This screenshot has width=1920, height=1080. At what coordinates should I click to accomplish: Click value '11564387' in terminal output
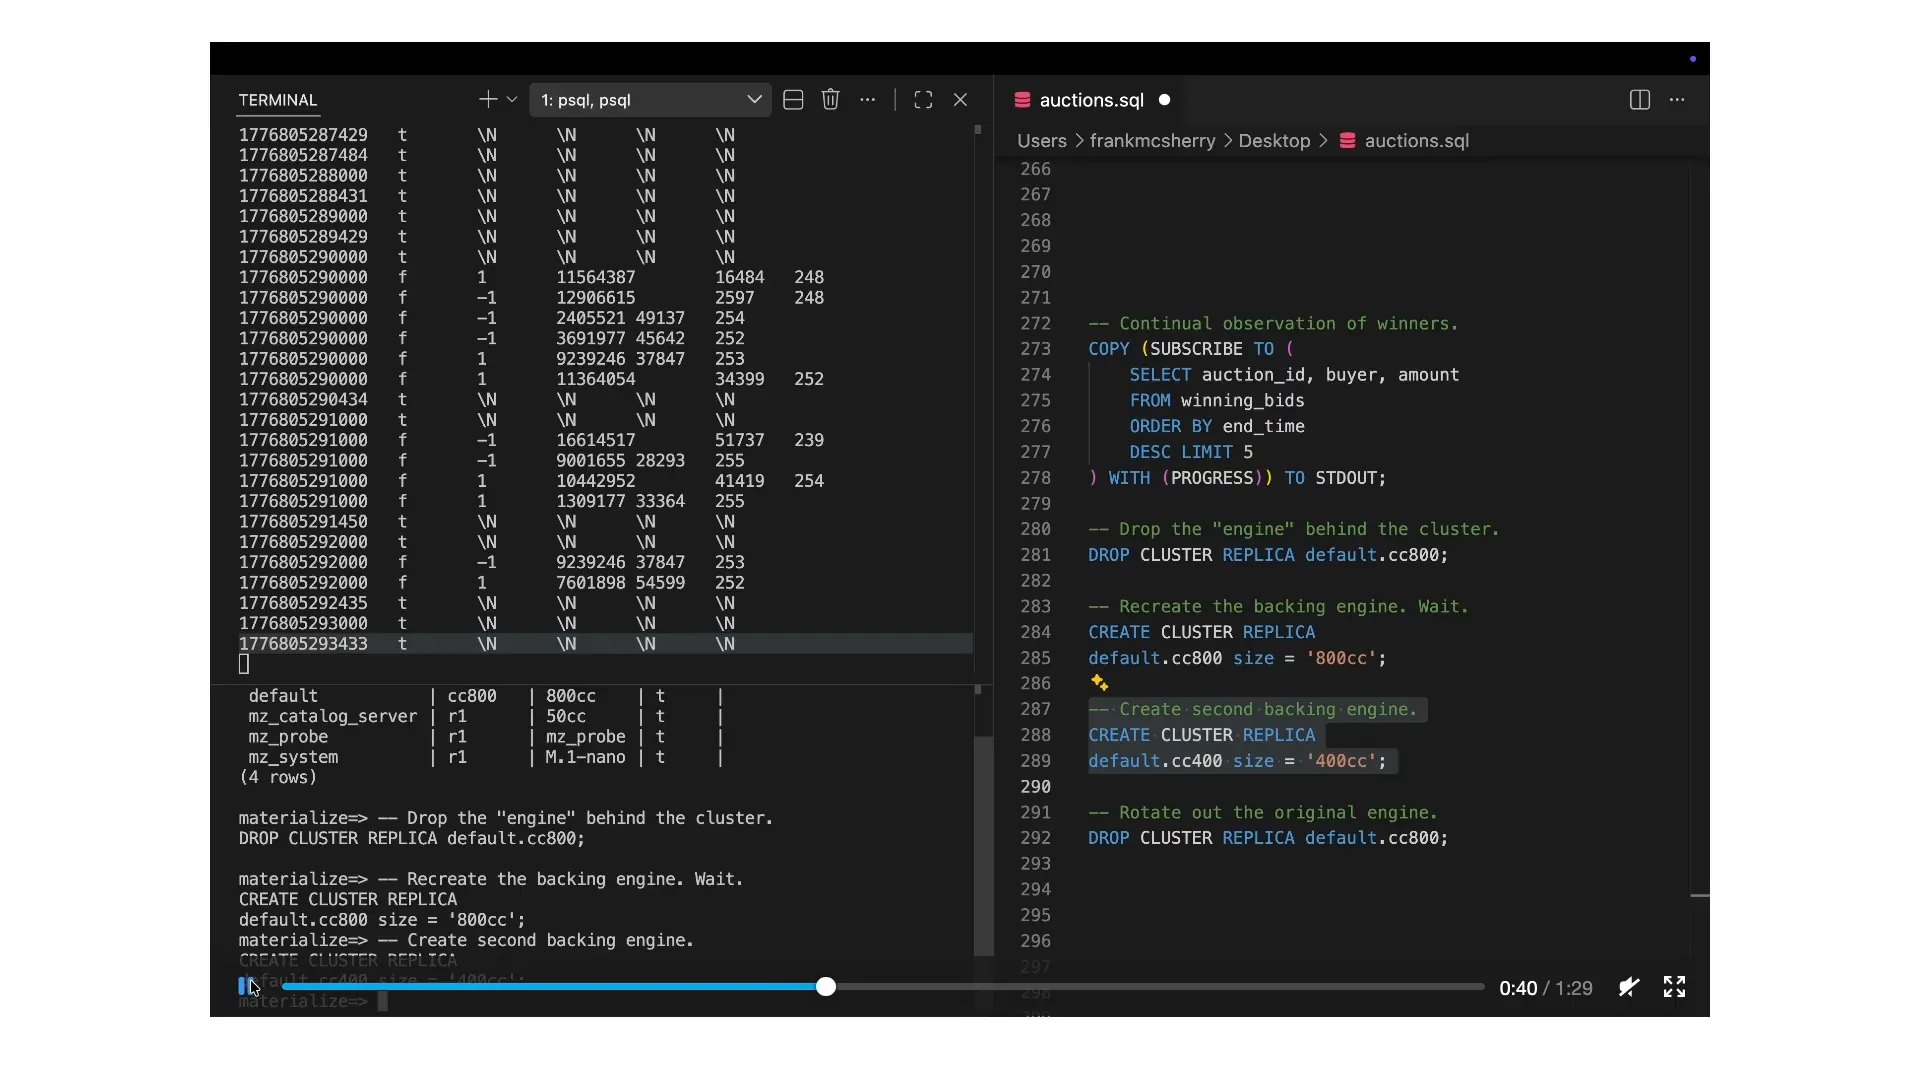coord(595,277)
